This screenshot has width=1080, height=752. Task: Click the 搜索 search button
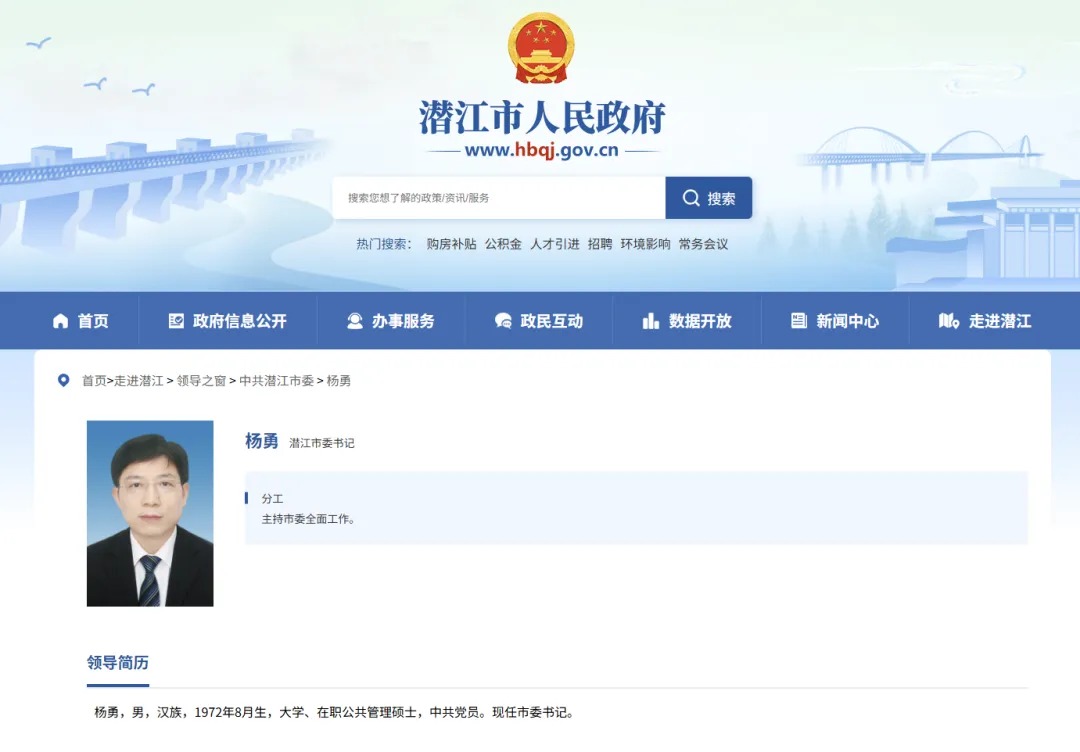[709, 198]
